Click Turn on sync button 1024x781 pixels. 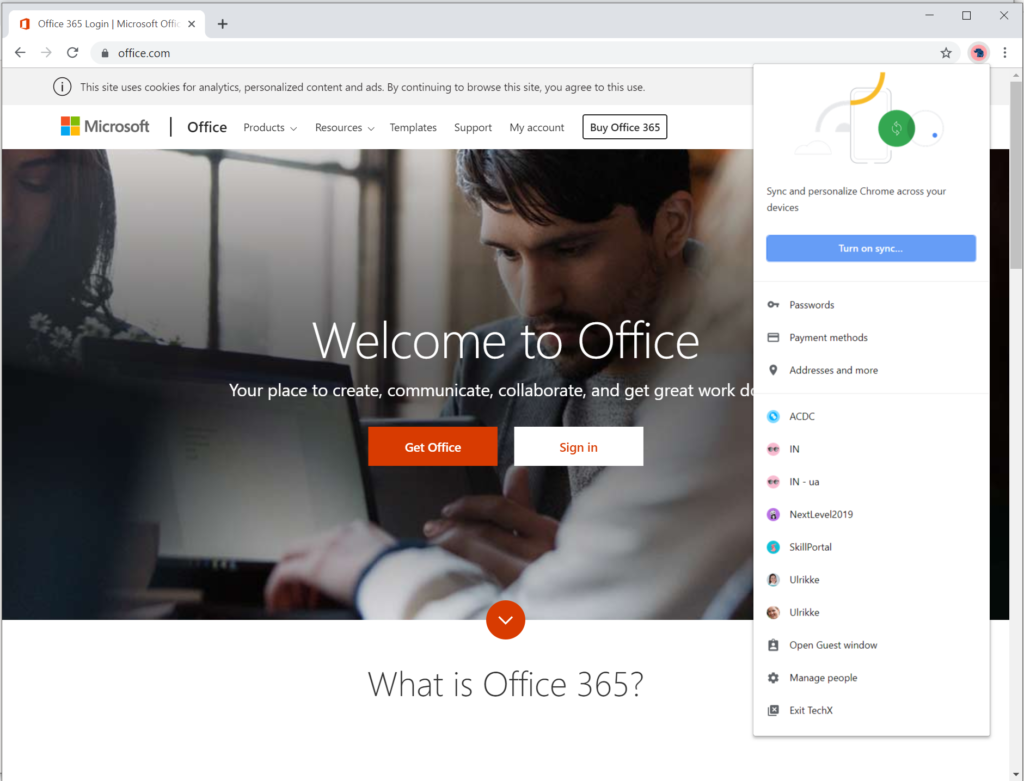click(871, 248)
